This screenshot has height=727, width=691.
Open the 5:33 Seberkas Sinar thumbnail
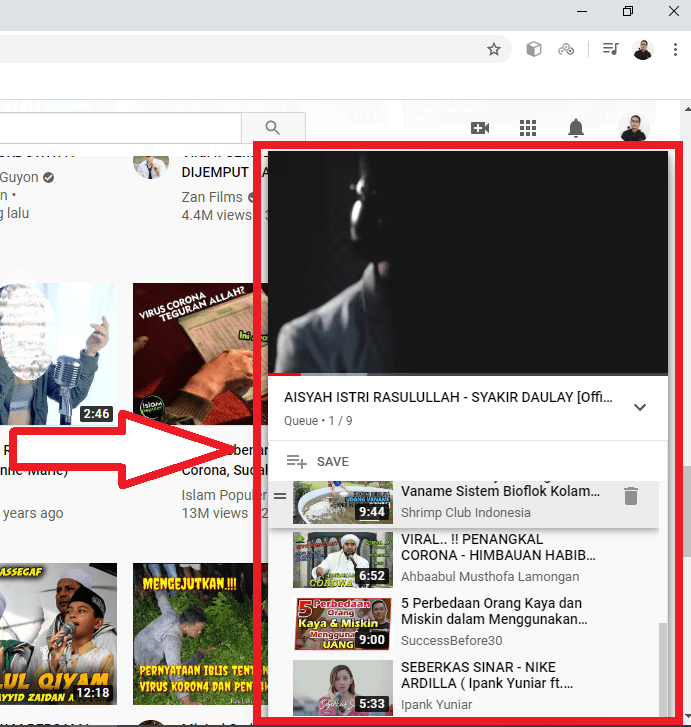343,688
